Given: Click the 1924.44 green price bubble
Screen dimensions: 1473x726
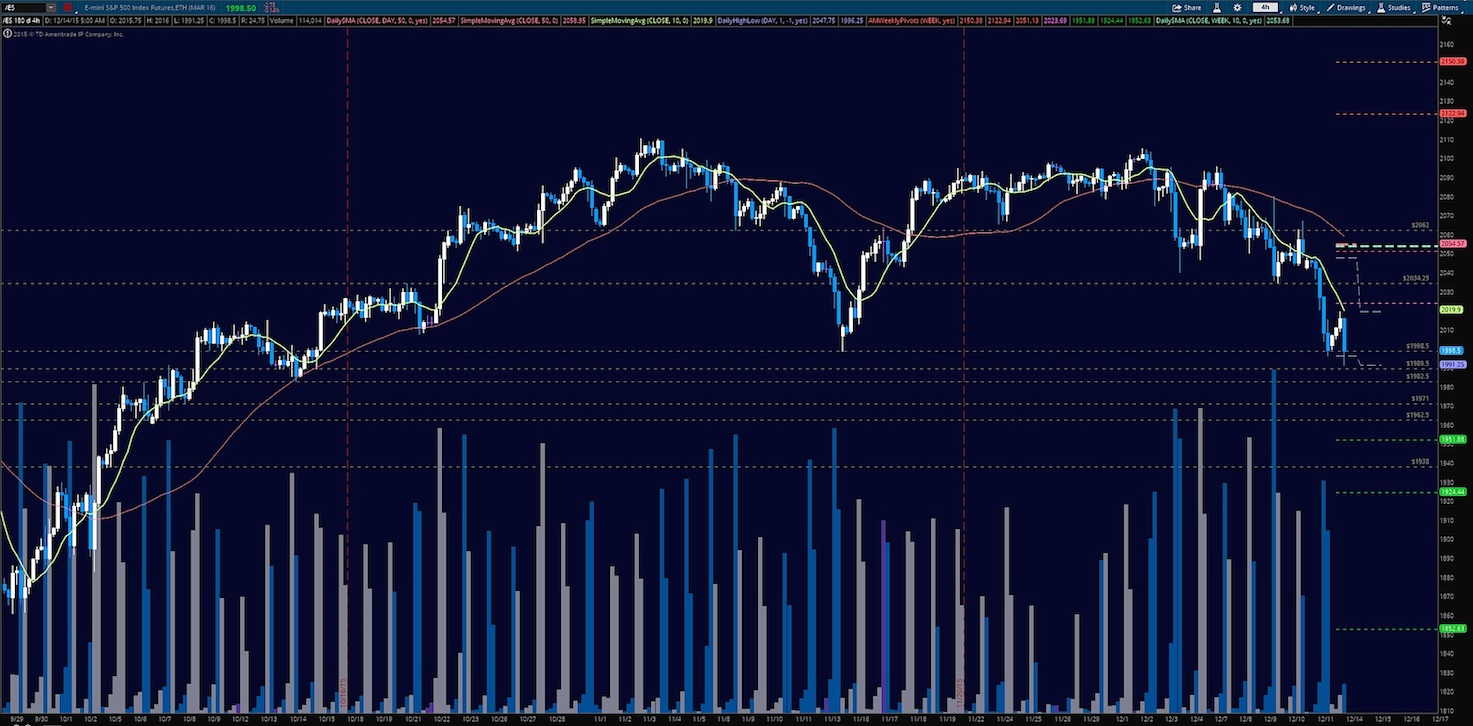Looking at the screenshot, I should click(1452, 492).
